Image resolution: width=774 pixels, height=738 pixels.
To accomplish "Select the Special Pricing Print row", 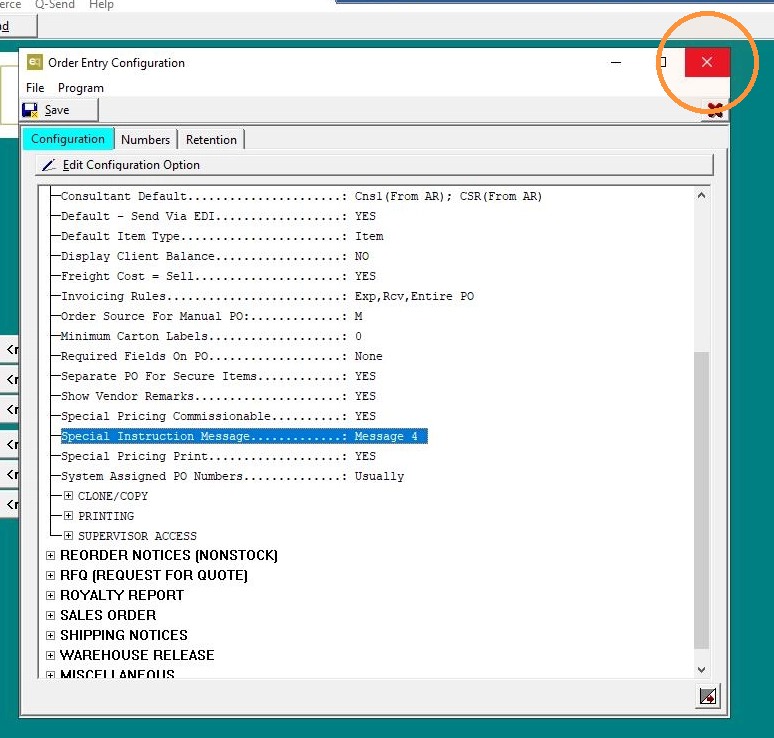I will tap(218, 456).
